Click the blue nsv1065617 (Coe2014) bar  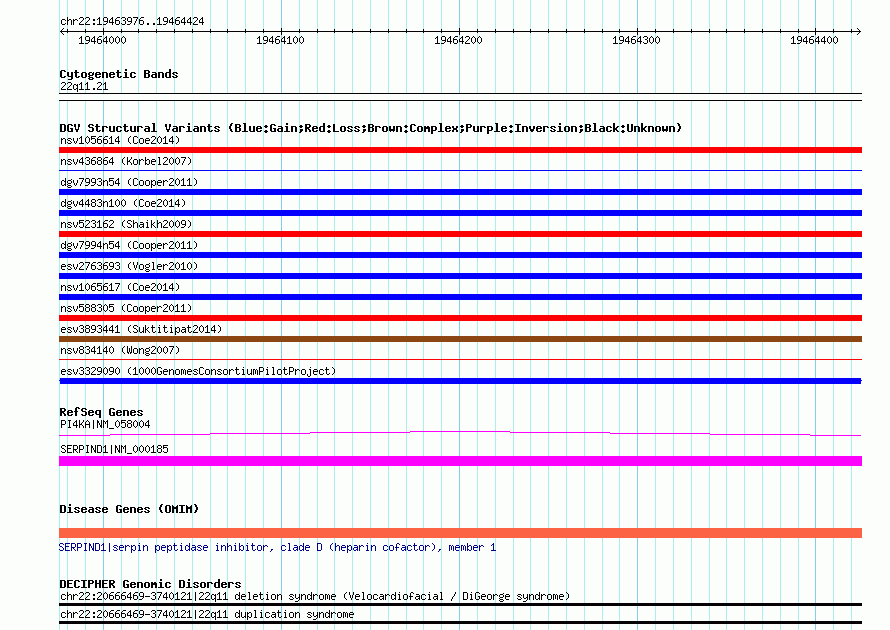pyautogui.click(x=460, y=297)
